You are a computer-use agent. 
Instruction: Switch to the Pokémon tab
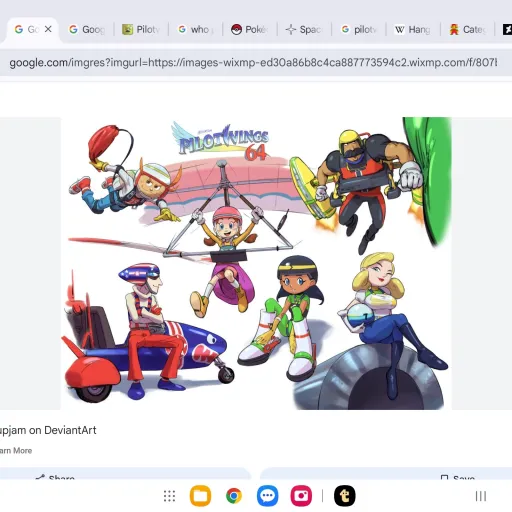point(249,30)
